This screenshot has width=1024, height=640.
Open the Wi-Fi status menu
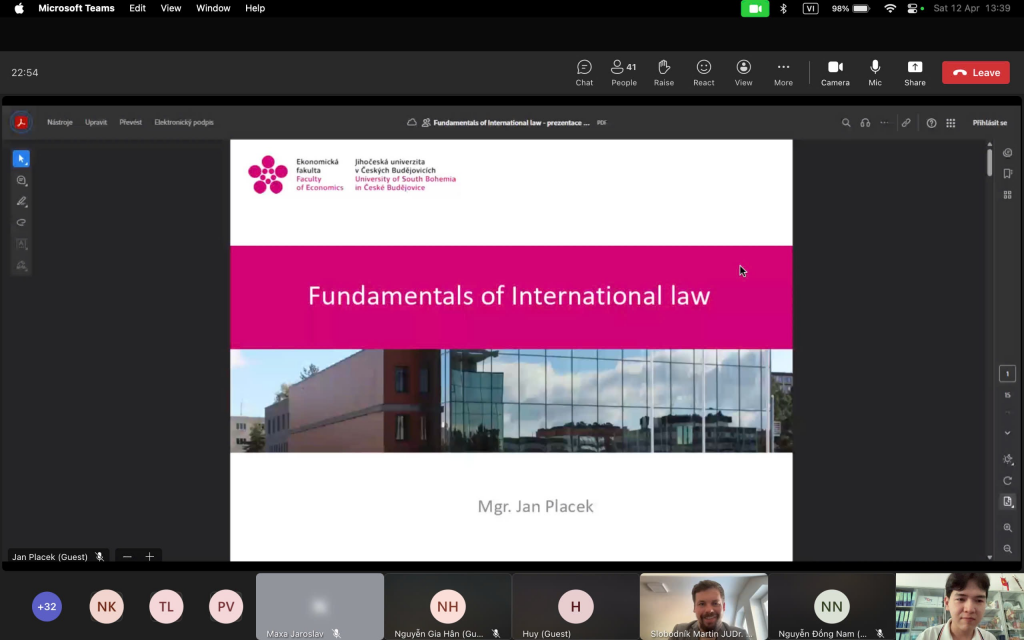[x=889, y=8]
